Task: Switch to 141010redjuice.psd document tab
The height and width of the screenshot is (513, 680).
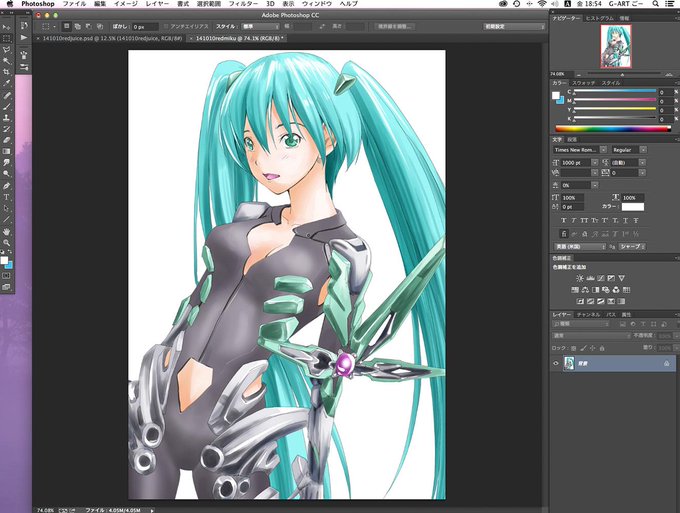Action: [x=112, y=39]
